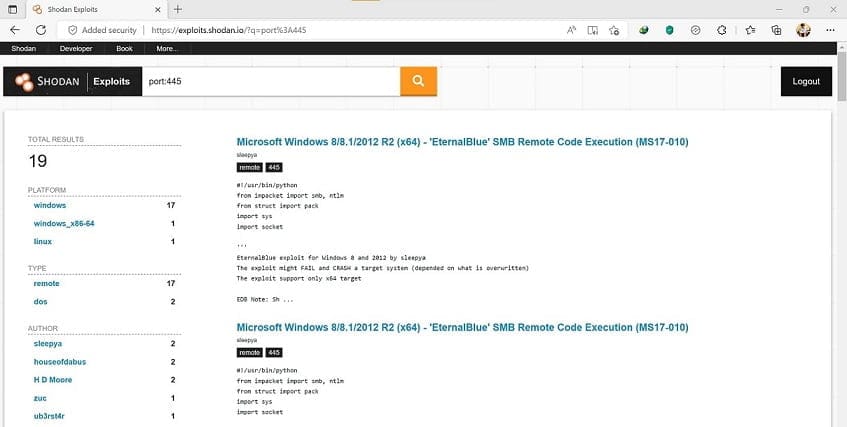The height and width of the screenshot is (427, 847).
Task: Open the Developer menu item
Action: pyautogui.click(x=76, y=48)
